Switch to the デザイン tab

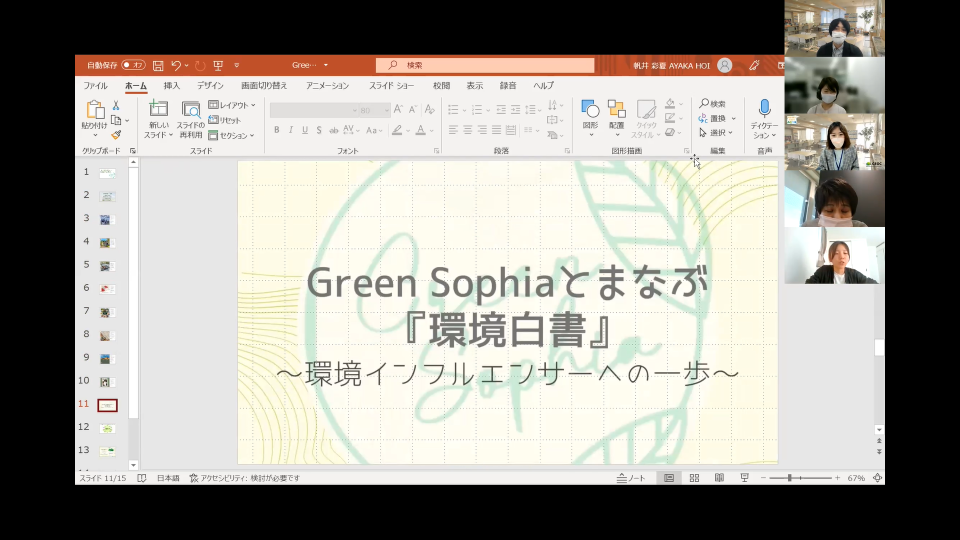(210, 86)
